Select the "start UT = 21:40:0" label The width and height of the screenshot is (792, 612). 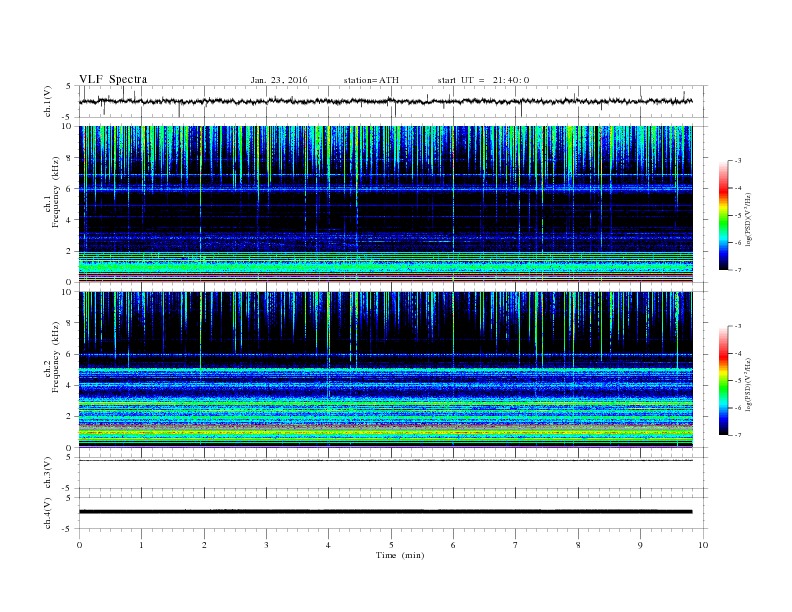coord(483,80)
